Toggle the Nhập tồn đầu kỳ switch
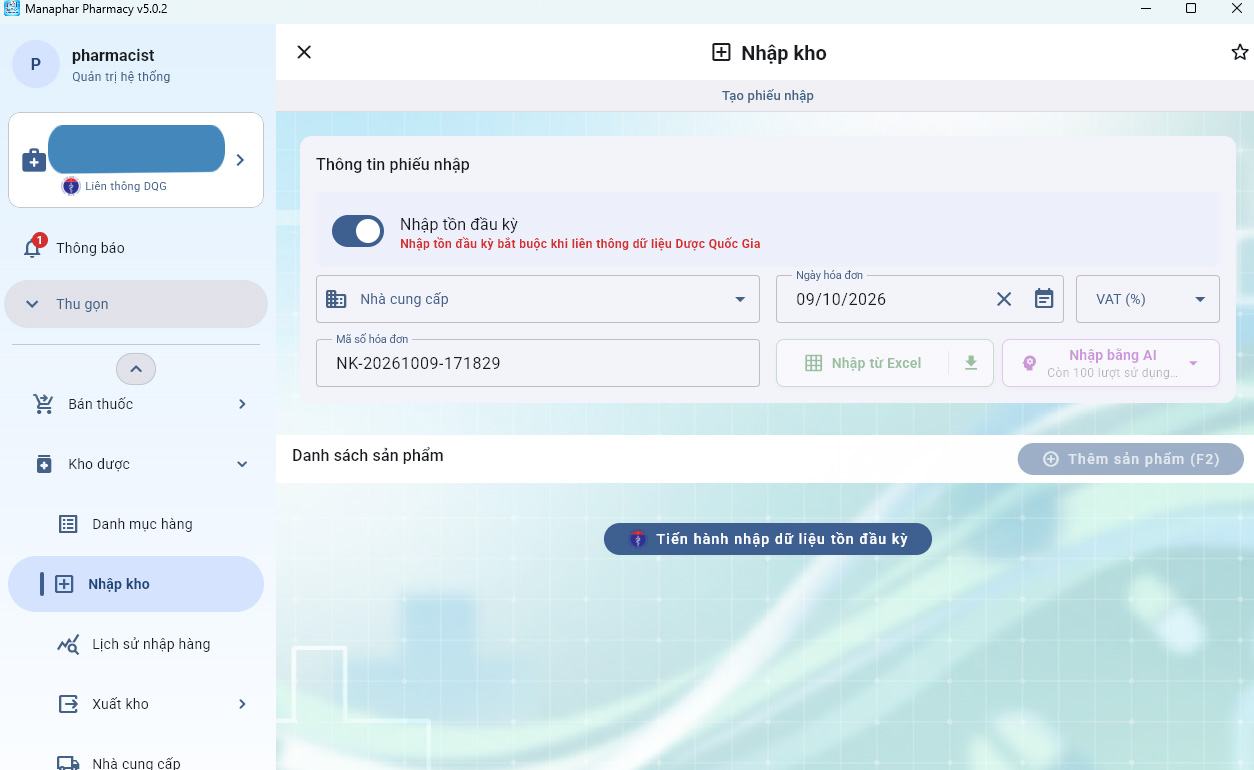Screen dimensions: 1254x770 click(x=358, y=231)
